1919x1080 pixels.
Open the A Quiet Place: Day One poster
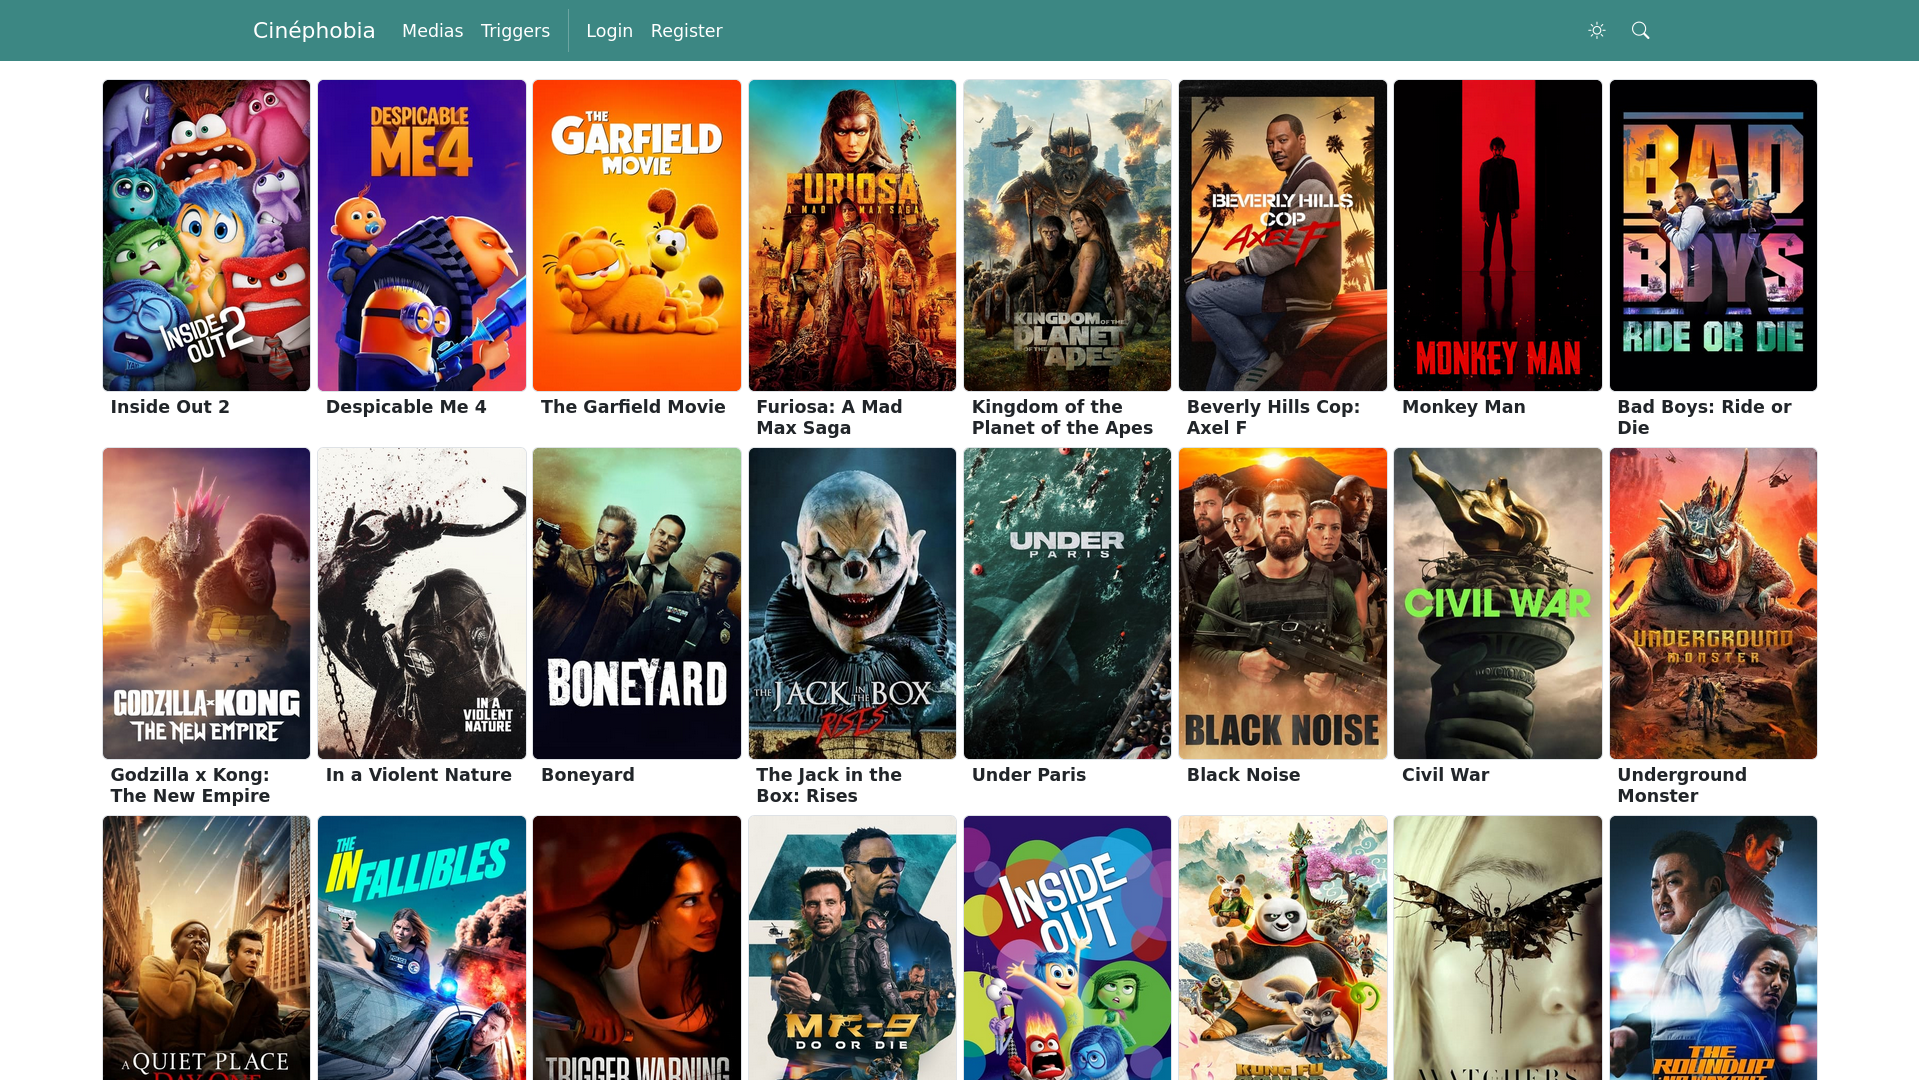click(x=207, y=948)
